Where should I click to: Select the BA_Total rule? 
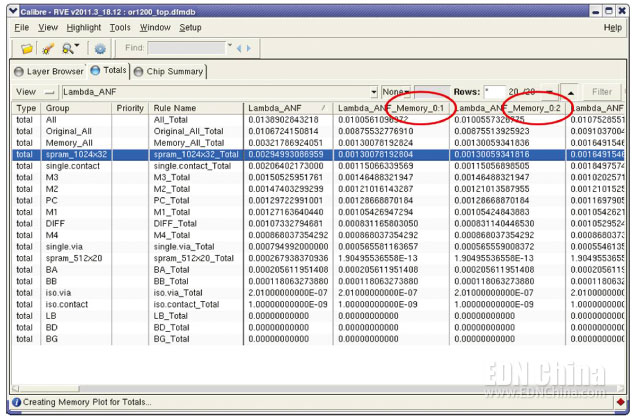pos(171,270)
